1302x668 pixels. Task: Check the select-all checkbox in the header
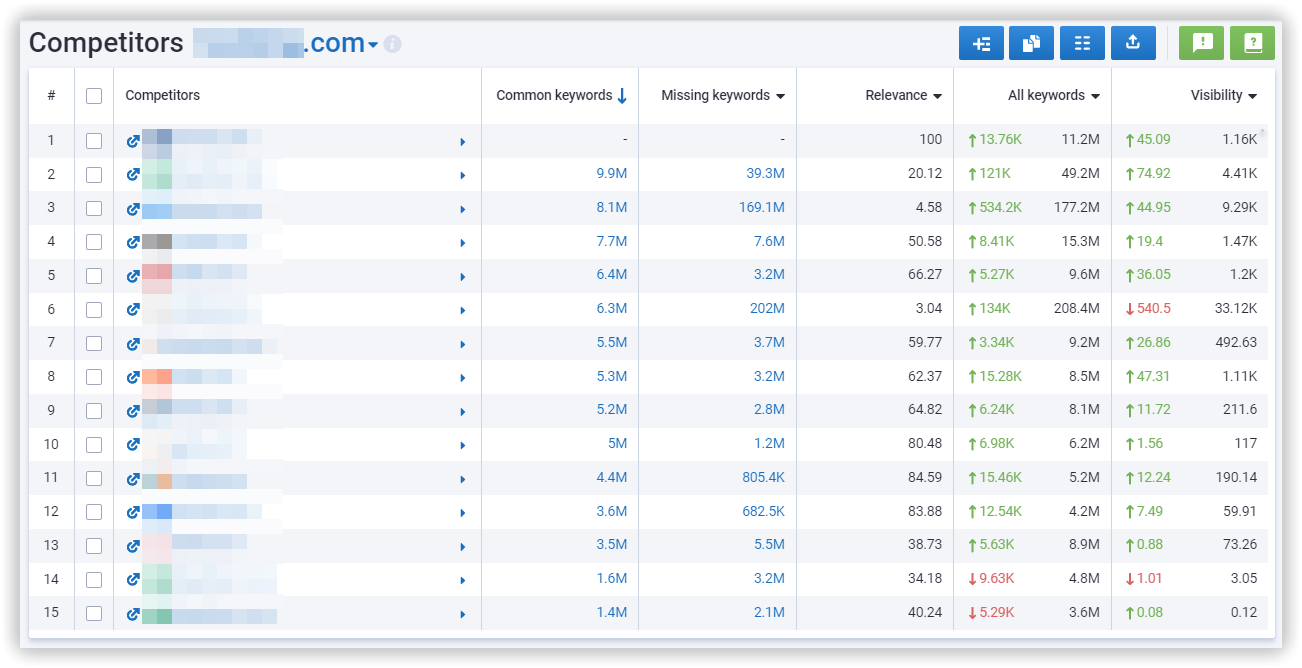pyautogui.click(x=95, y=95)
